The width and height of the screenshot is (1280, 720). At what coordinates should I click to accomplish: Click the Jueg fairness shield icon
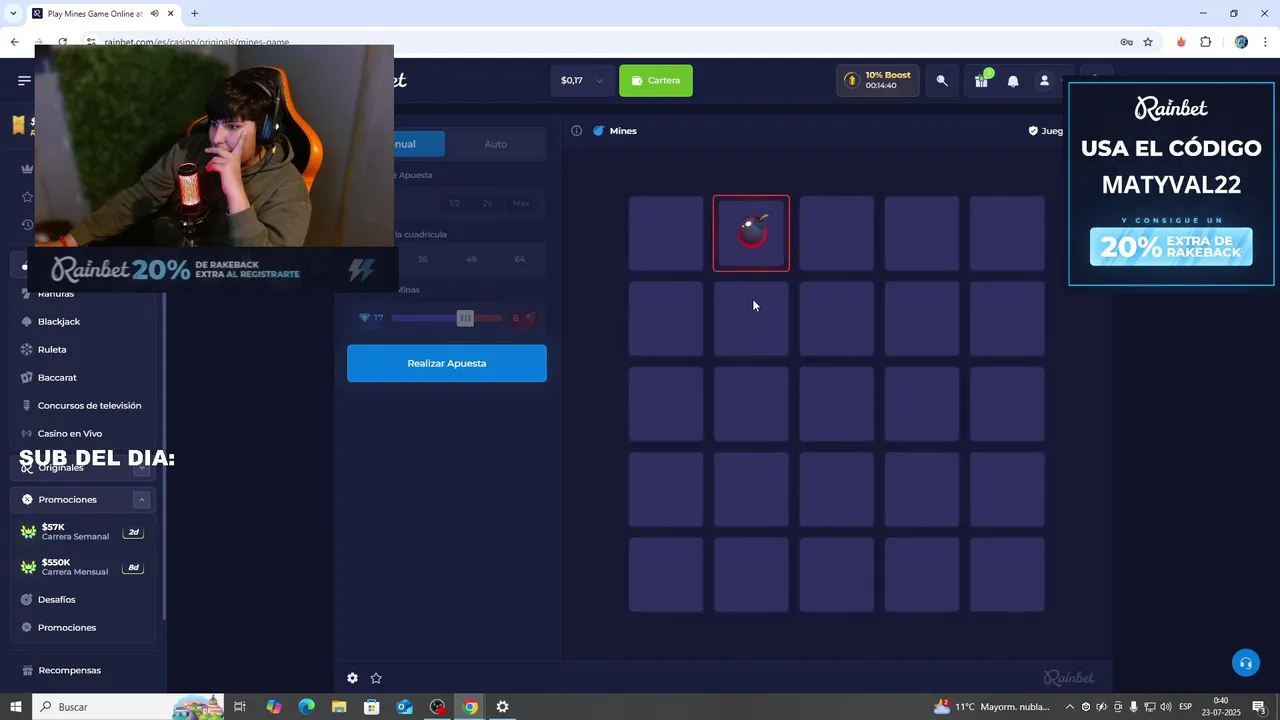(x=1033, y=131)
